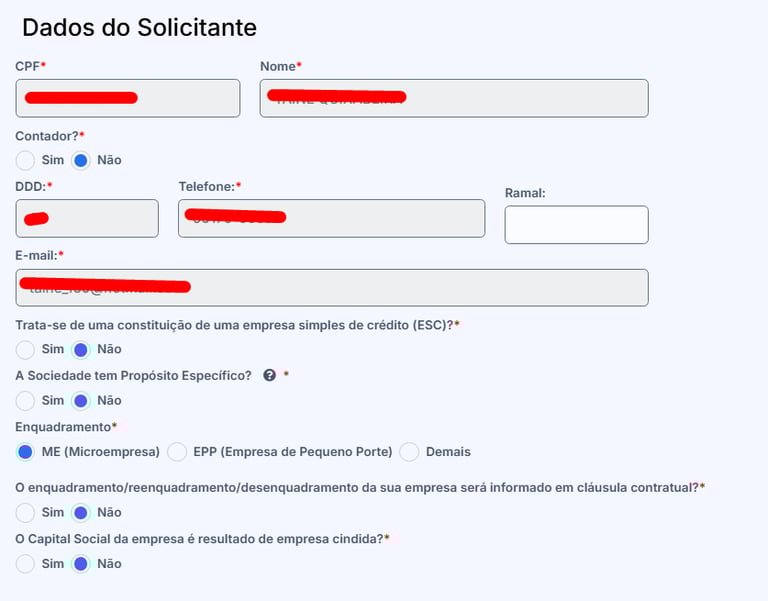This screenshot has height=601, width=768.
Task: Choose Sim for Capital Social empresa cindida
Action: (x=25, y=564)
